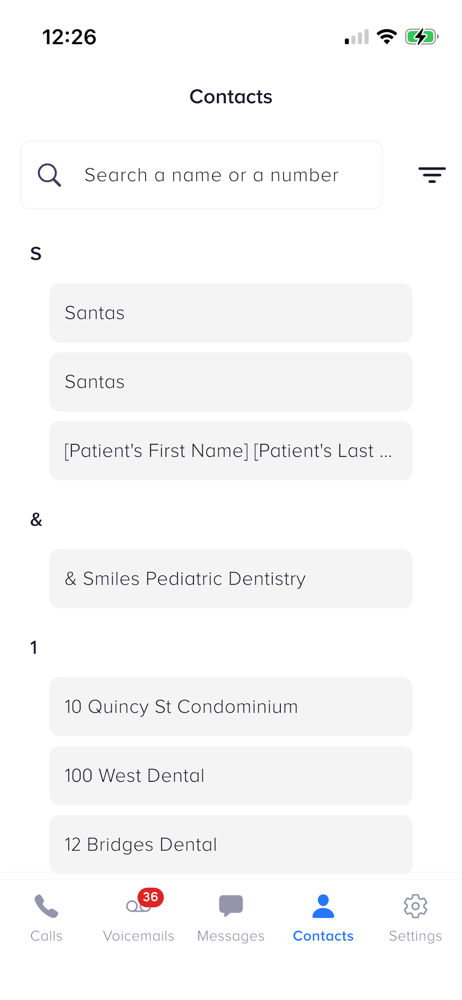Select 100 West Dental contact
This screenshot has width=462, height=1000.
(x=231, y=776)
